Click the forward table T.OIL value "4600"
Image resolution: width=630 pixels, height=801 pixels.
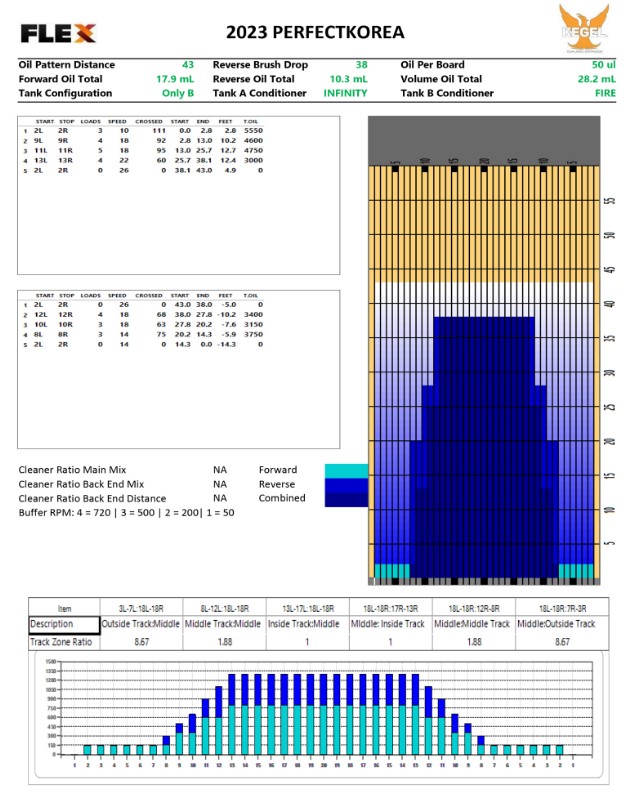pos(253,140)
